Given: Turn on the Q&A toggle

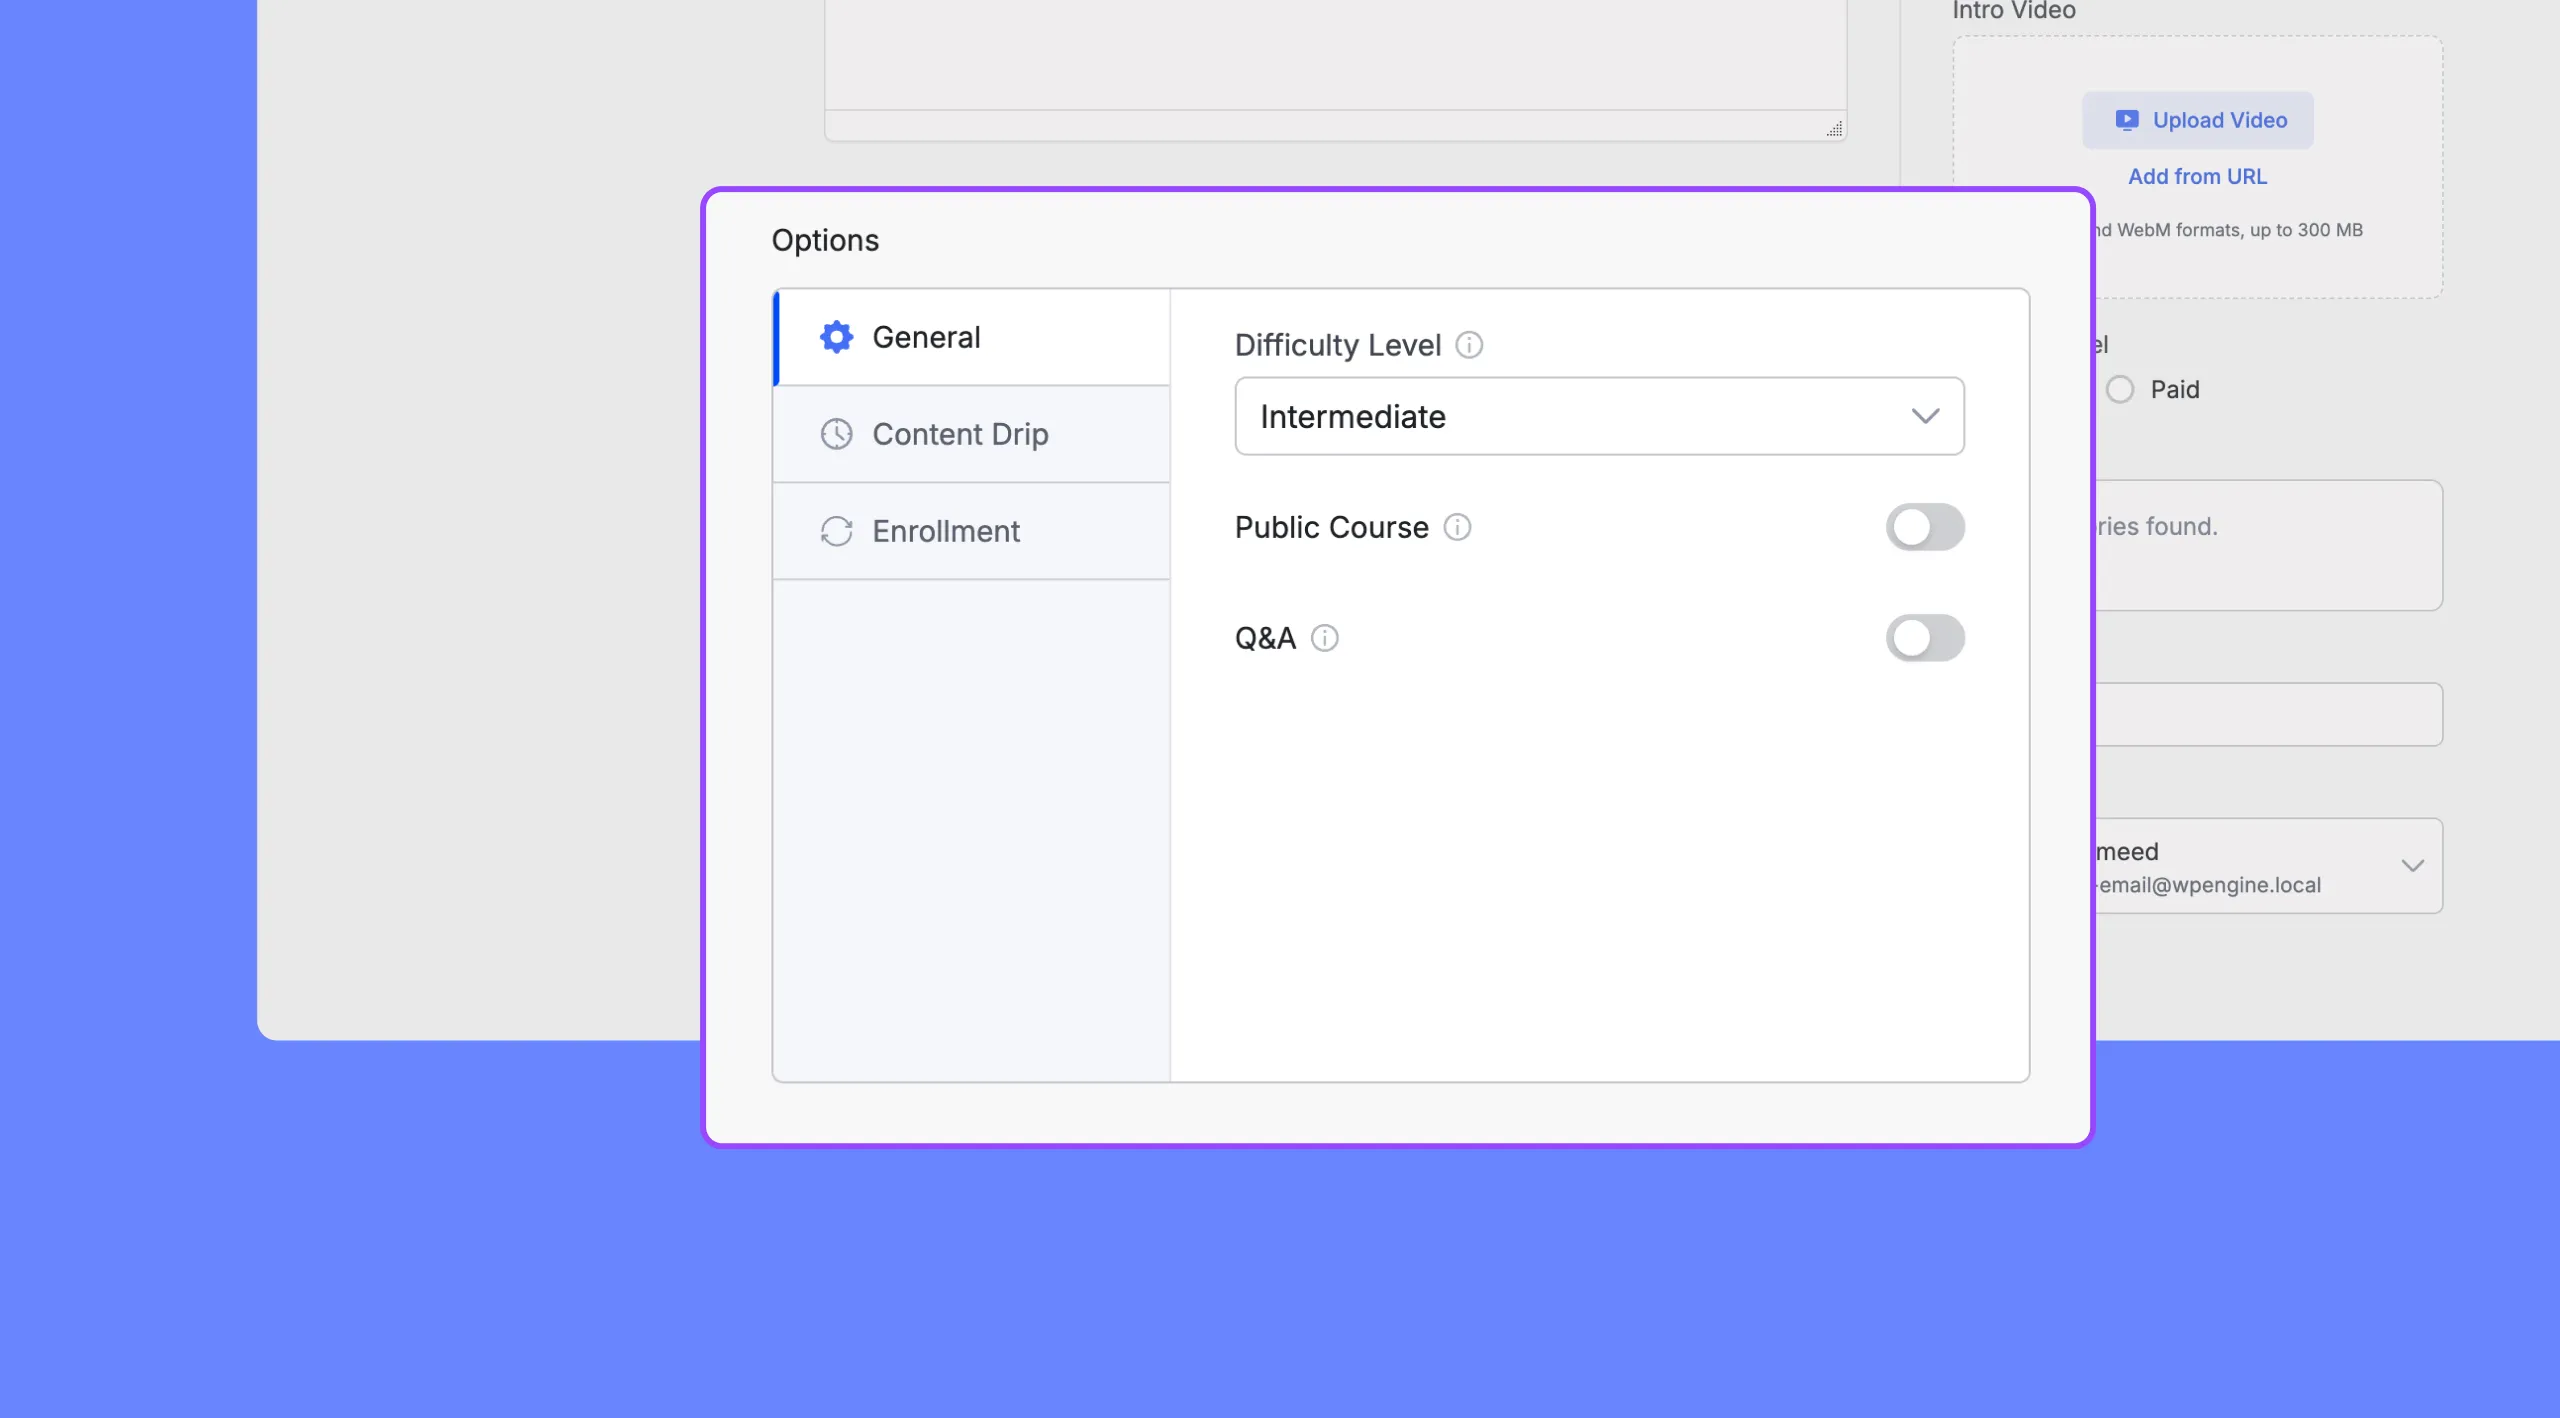Looking at the screenshot, I should [1925, 638].
